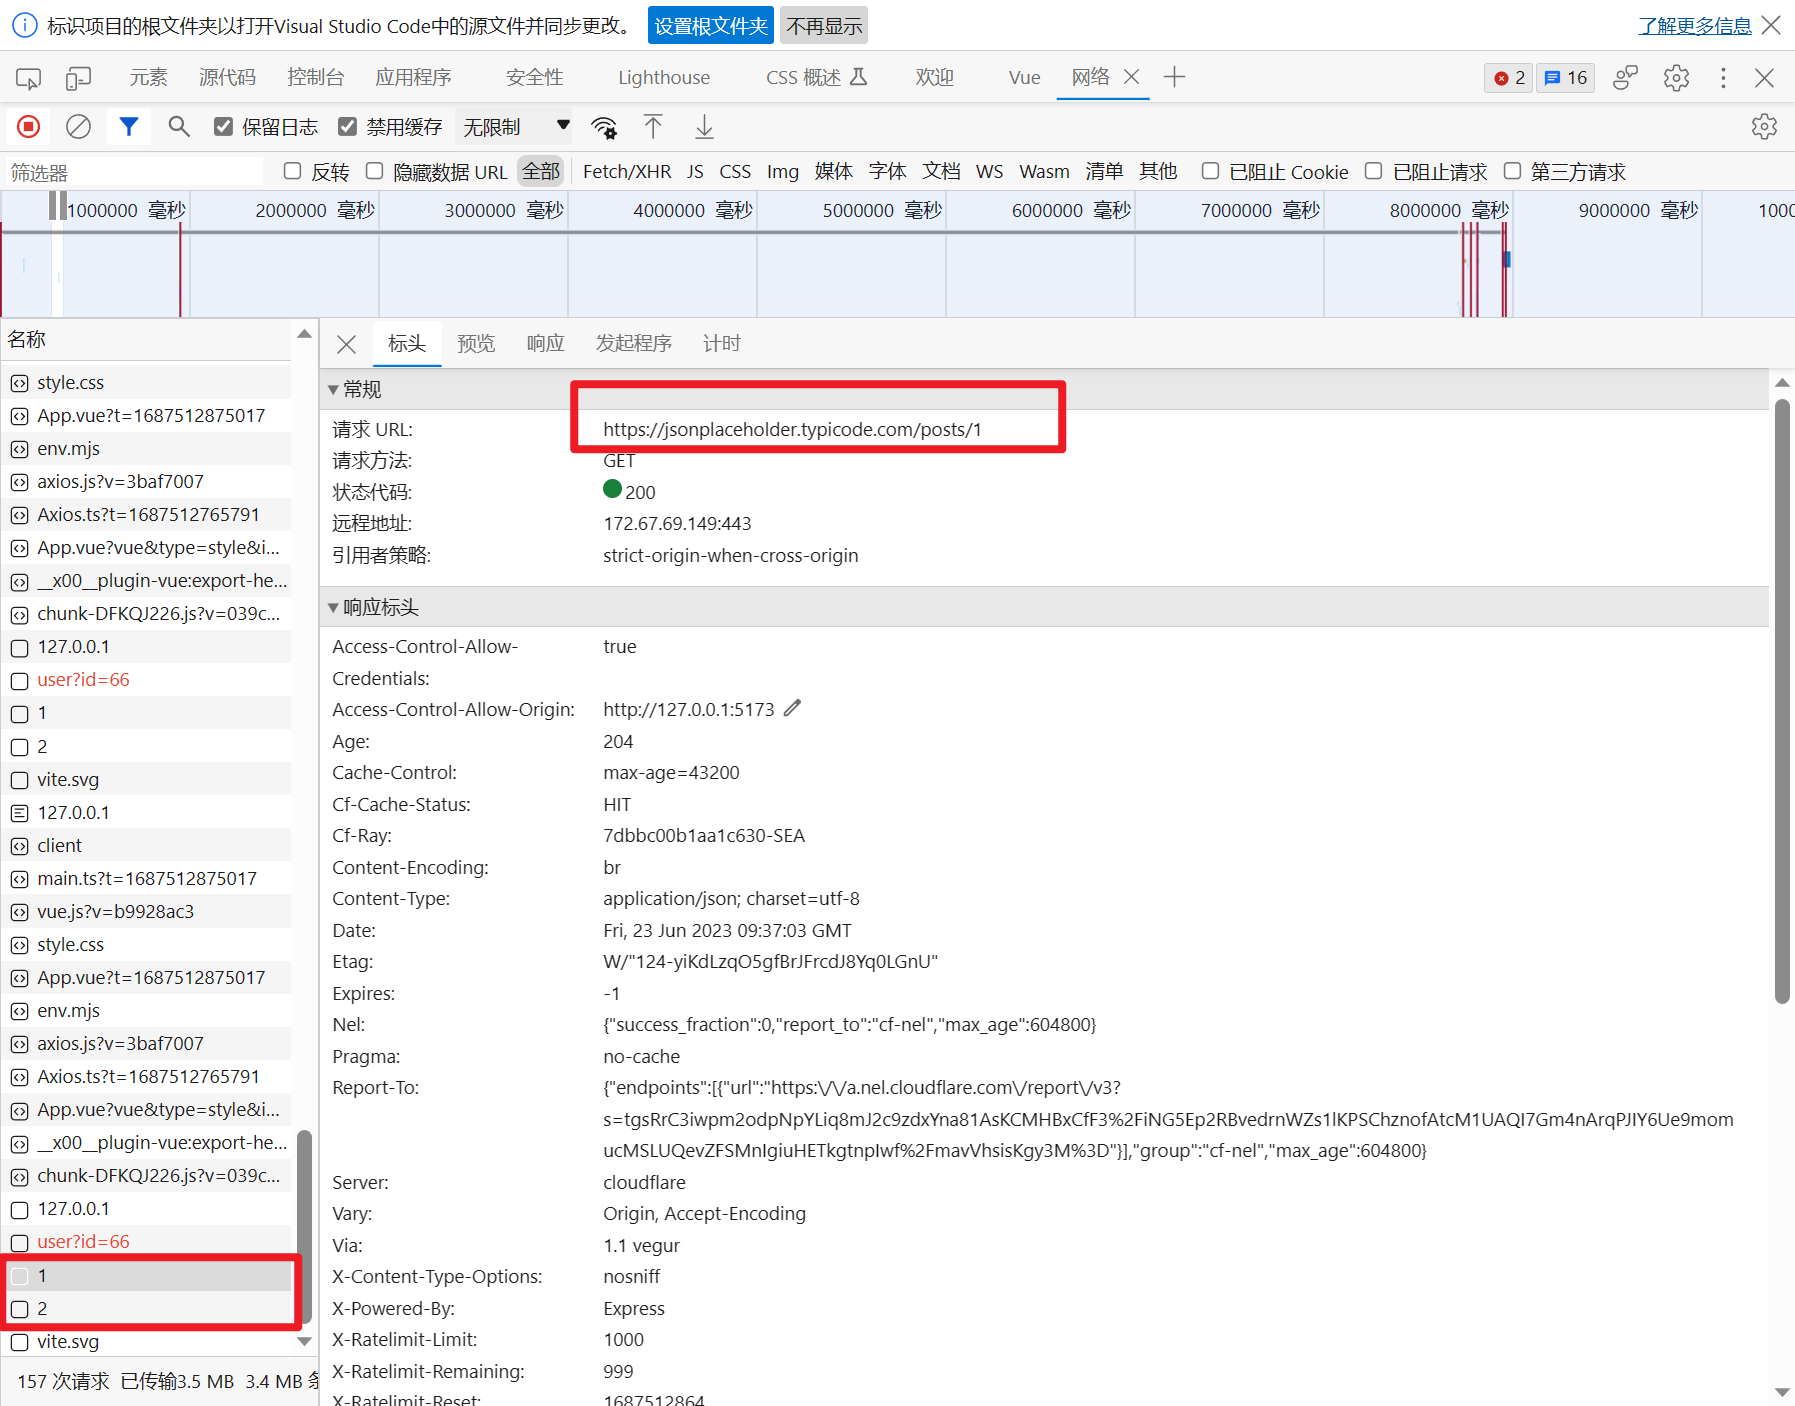Select vite.svg request at list bottom
This screenshot has height=1406, width=1795.
tap(145, 1341)
